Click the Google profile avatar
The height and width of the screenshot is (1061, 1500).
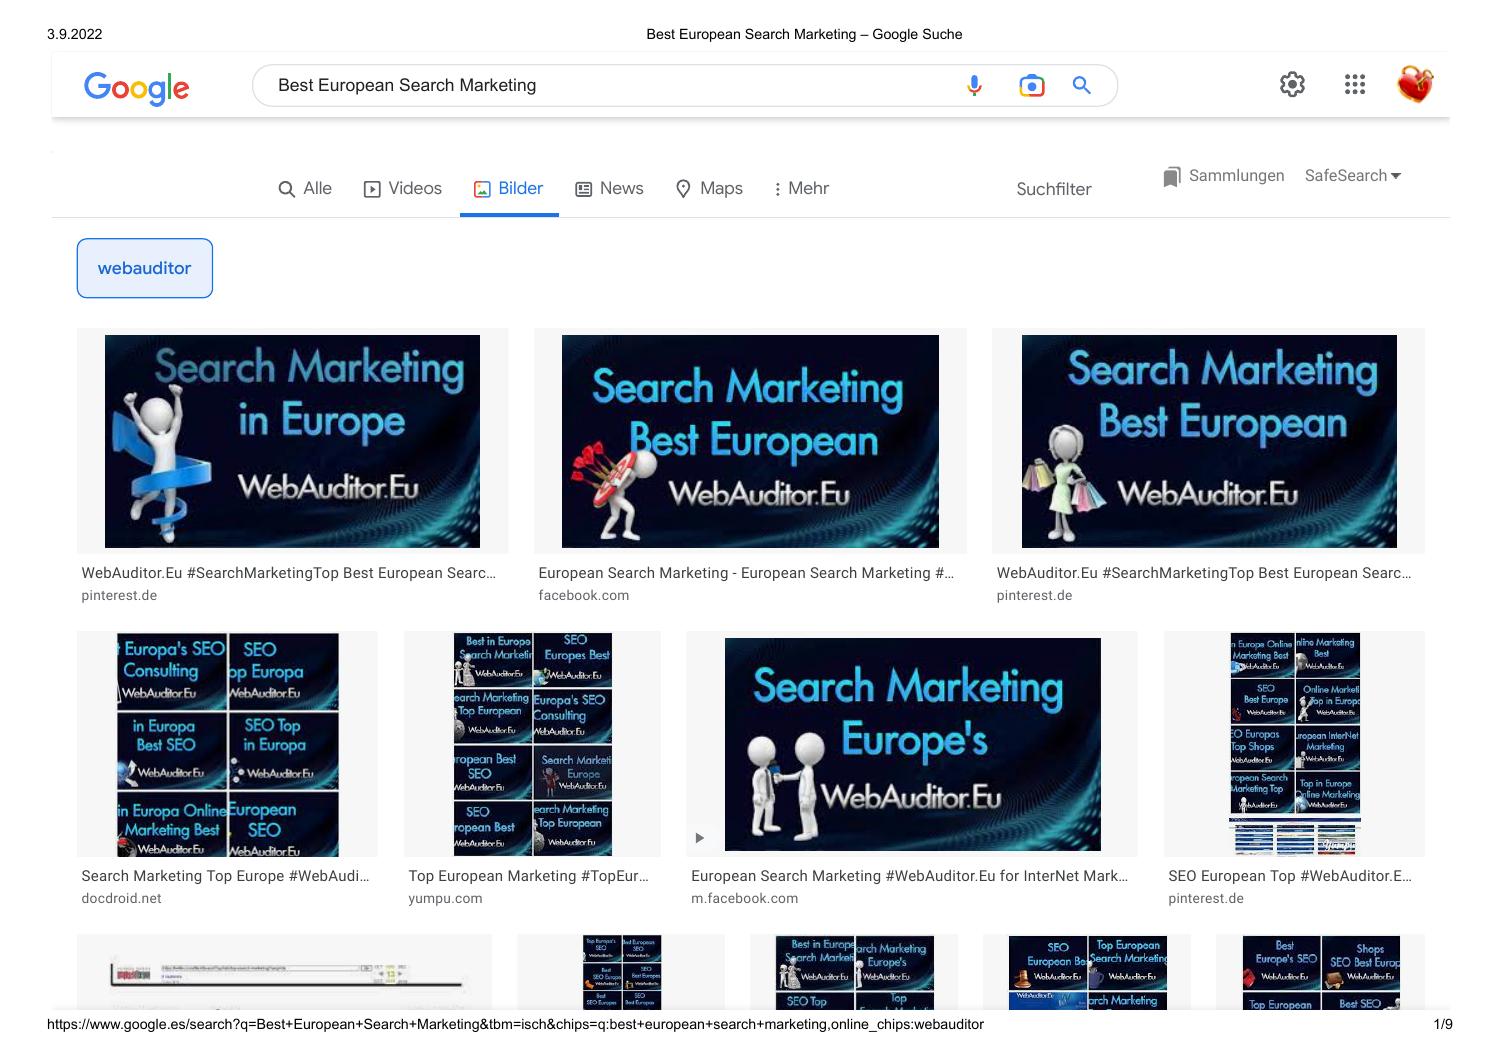point(1417,84)
